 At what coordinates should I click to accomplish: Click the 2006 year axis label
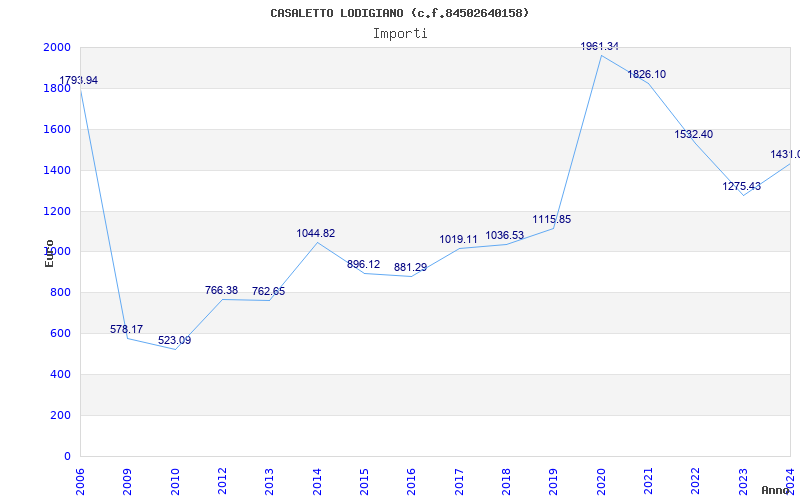[80, 481]
